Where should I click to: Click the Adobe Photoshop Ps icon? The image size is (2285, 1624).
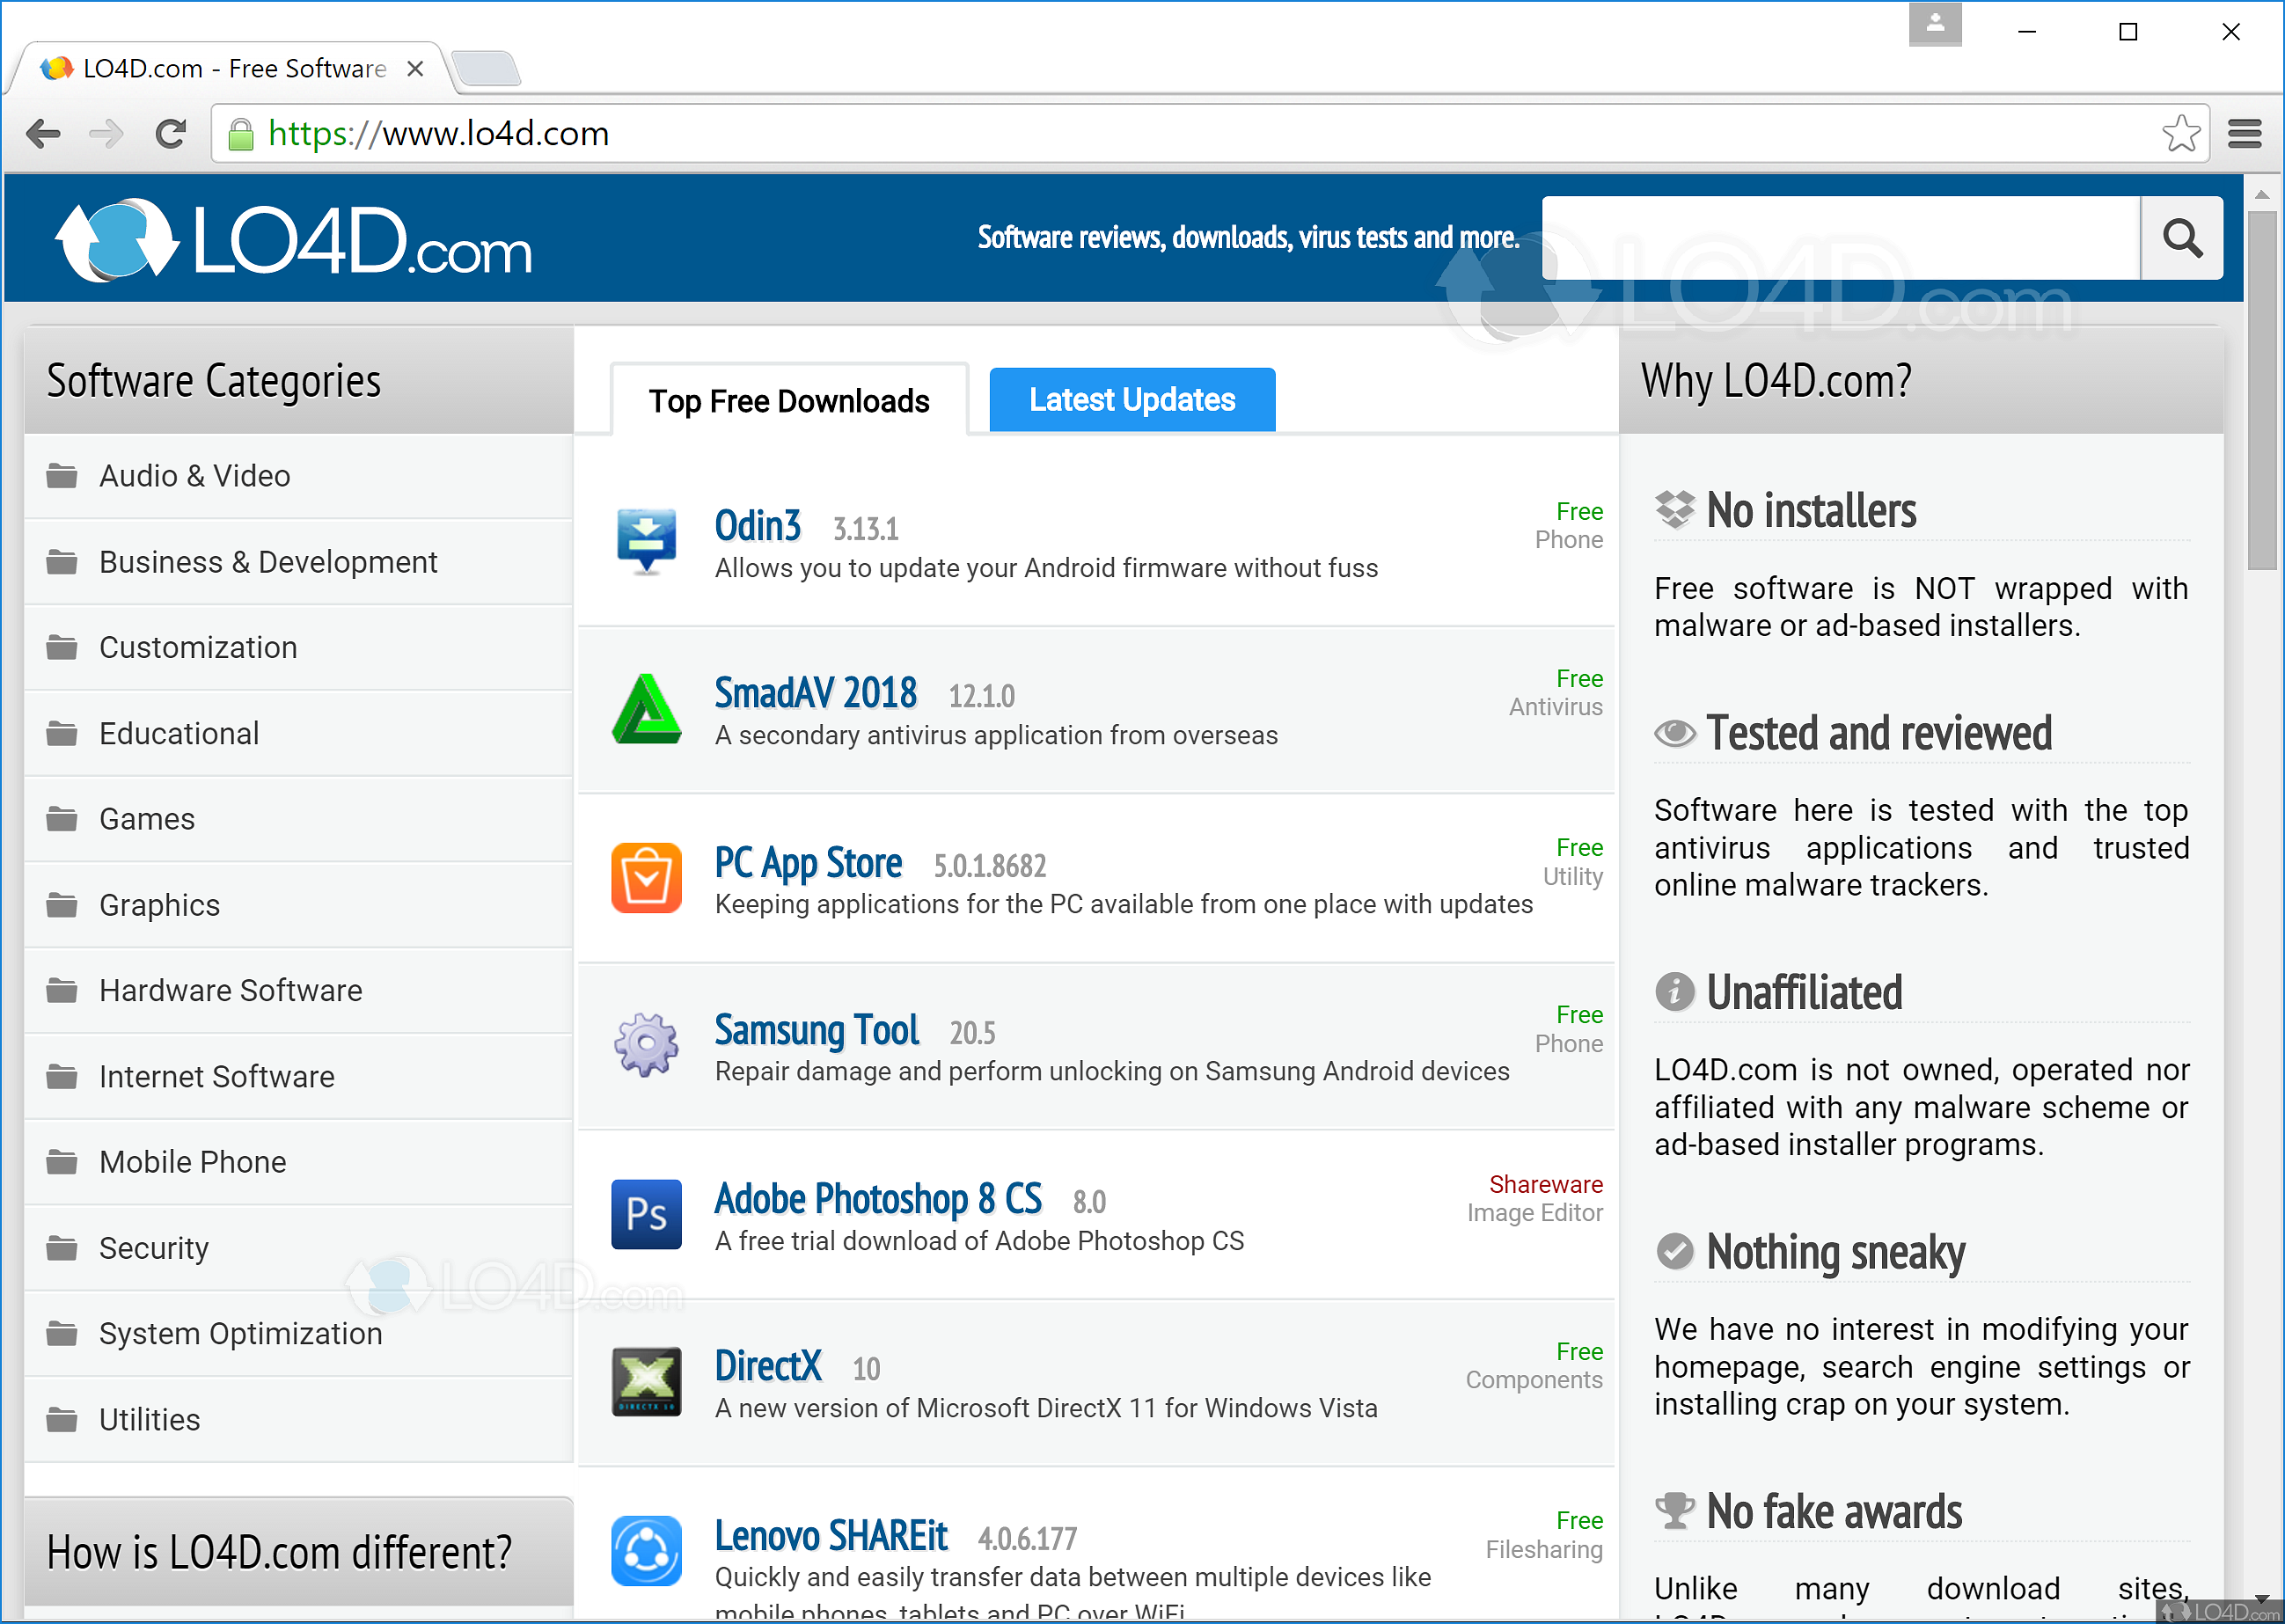point(646,1214)
